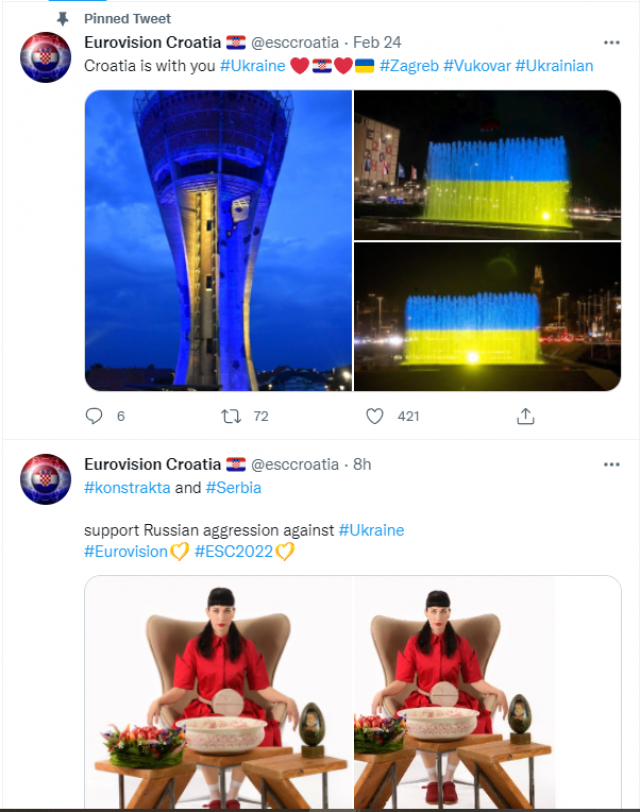Open the #Vukovar hashtag
This screenshot has width=640, height=812.
[477, 66]
